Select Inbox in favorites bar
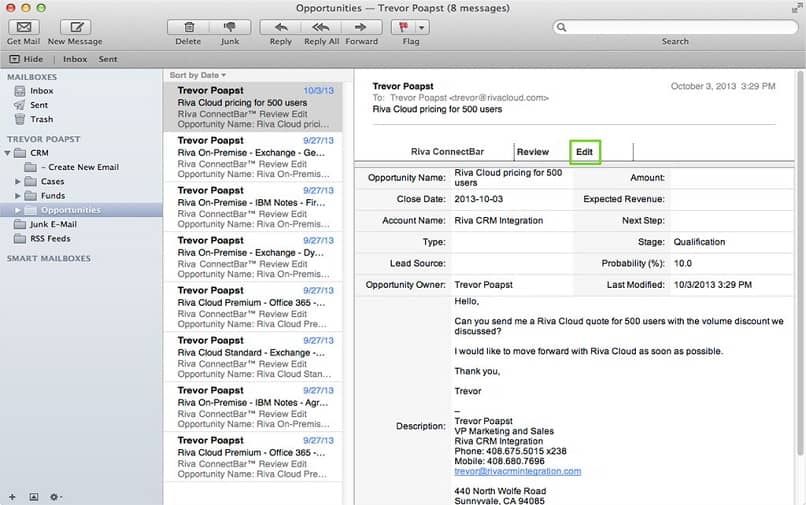 75,59
